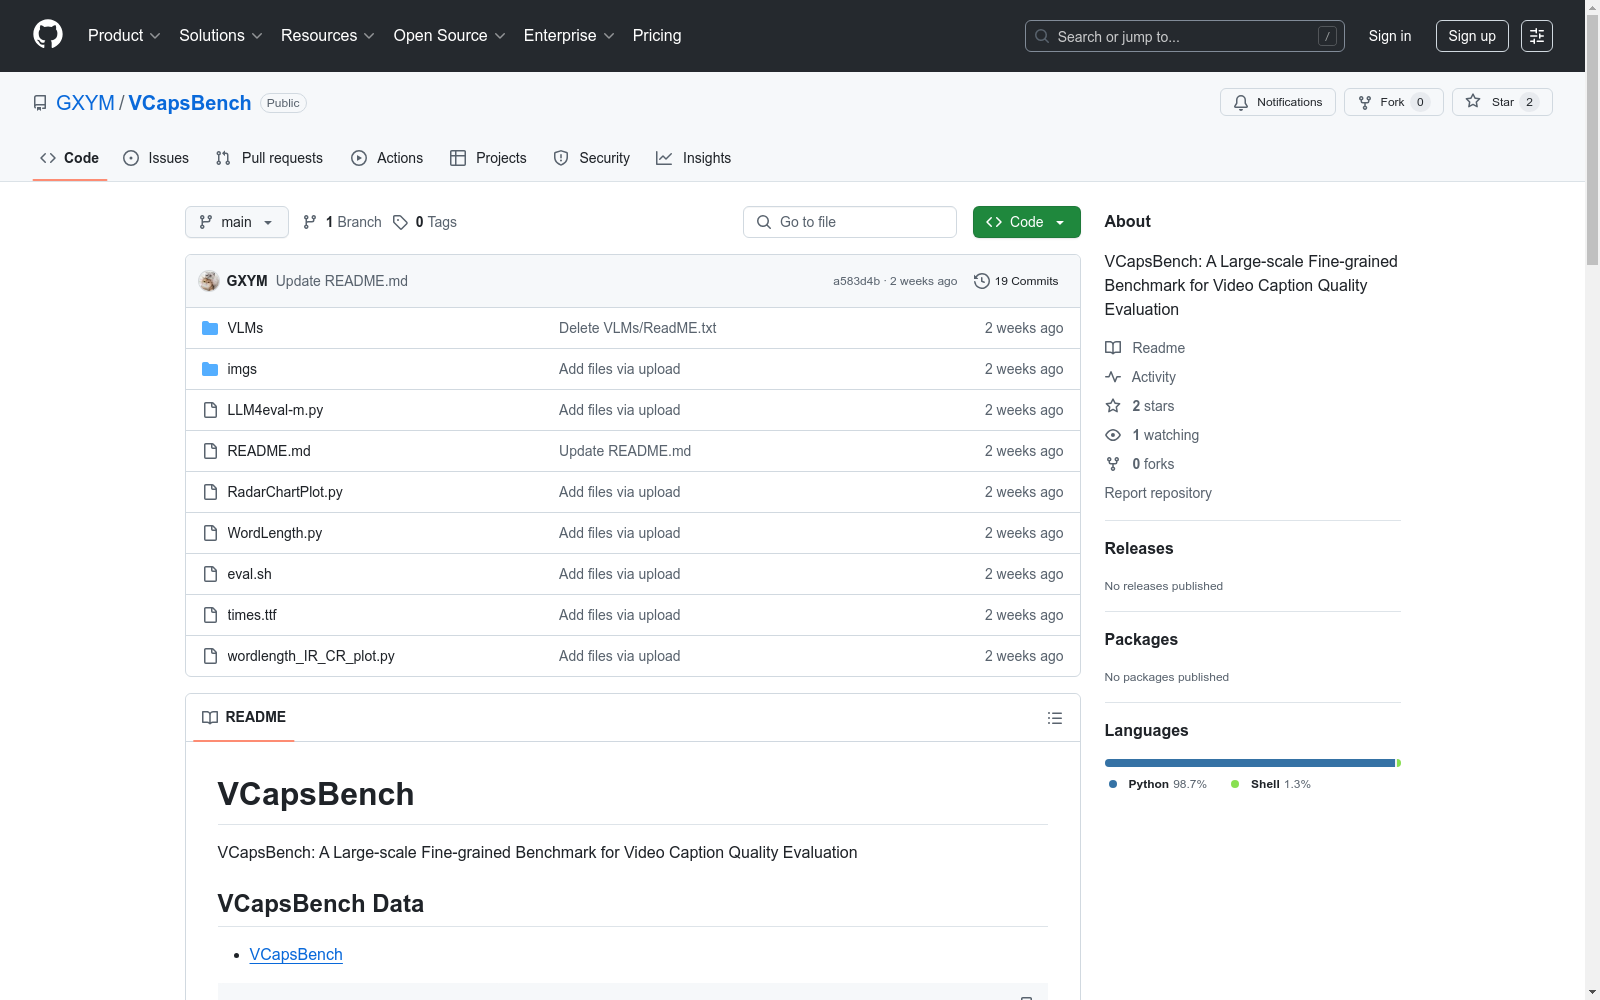Image resolution: width=1600 pixels, height=1000 pixels.
Task: Open the times.ttf file
Action: [x=252, y=615]
